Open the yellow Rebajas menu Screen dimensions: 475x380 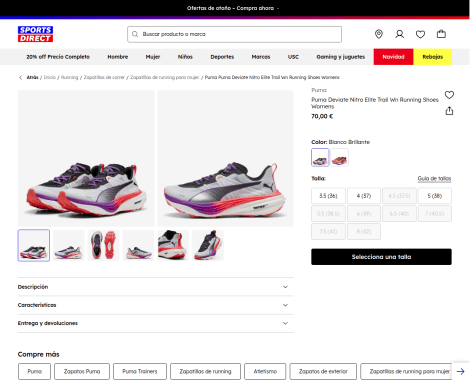[433, 57]
